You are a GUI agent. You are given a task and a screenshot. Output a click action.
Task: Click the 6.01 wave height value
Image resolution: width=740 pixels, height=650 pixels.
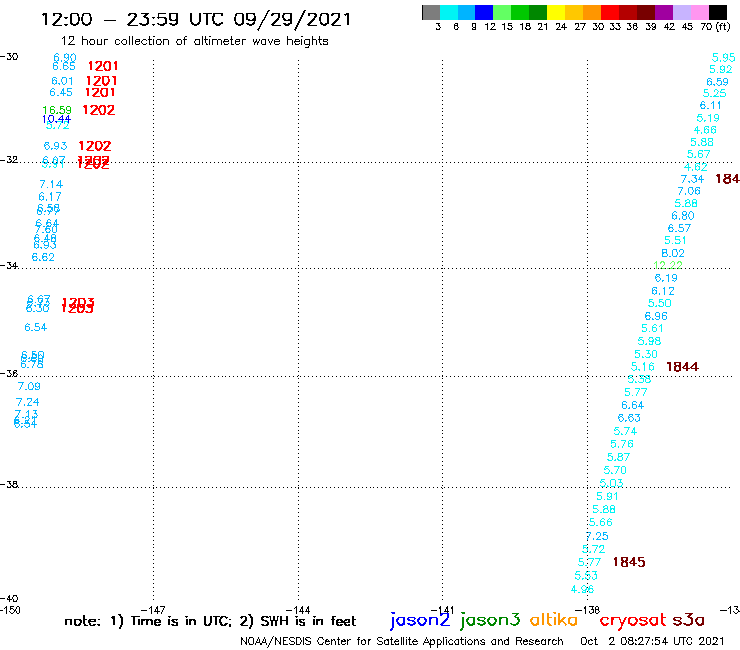[62, 81]
